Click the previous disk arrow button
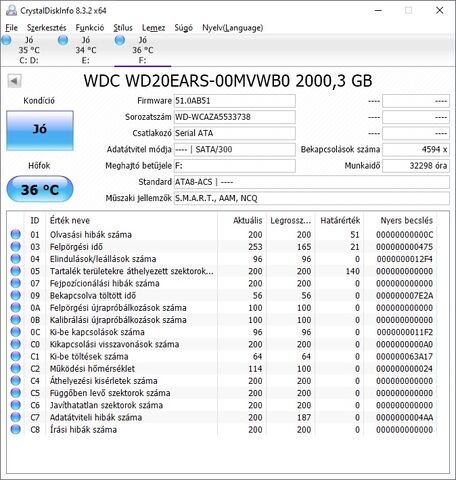This screenshot has width=456, height=480. click(x=14, y=81)
